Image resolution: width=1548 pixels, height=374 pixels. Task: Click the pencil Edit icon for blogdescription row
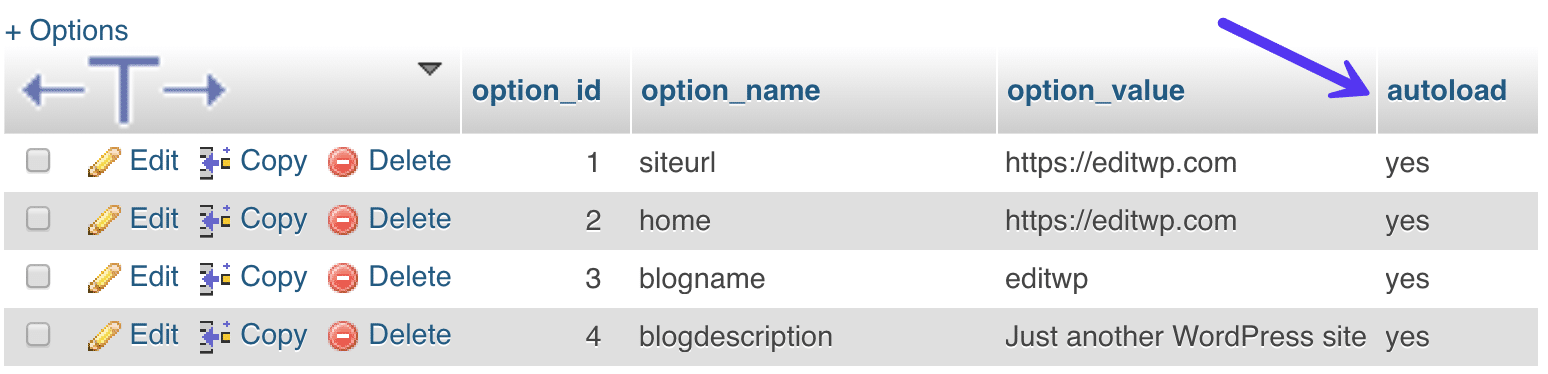tap(104, 336)
